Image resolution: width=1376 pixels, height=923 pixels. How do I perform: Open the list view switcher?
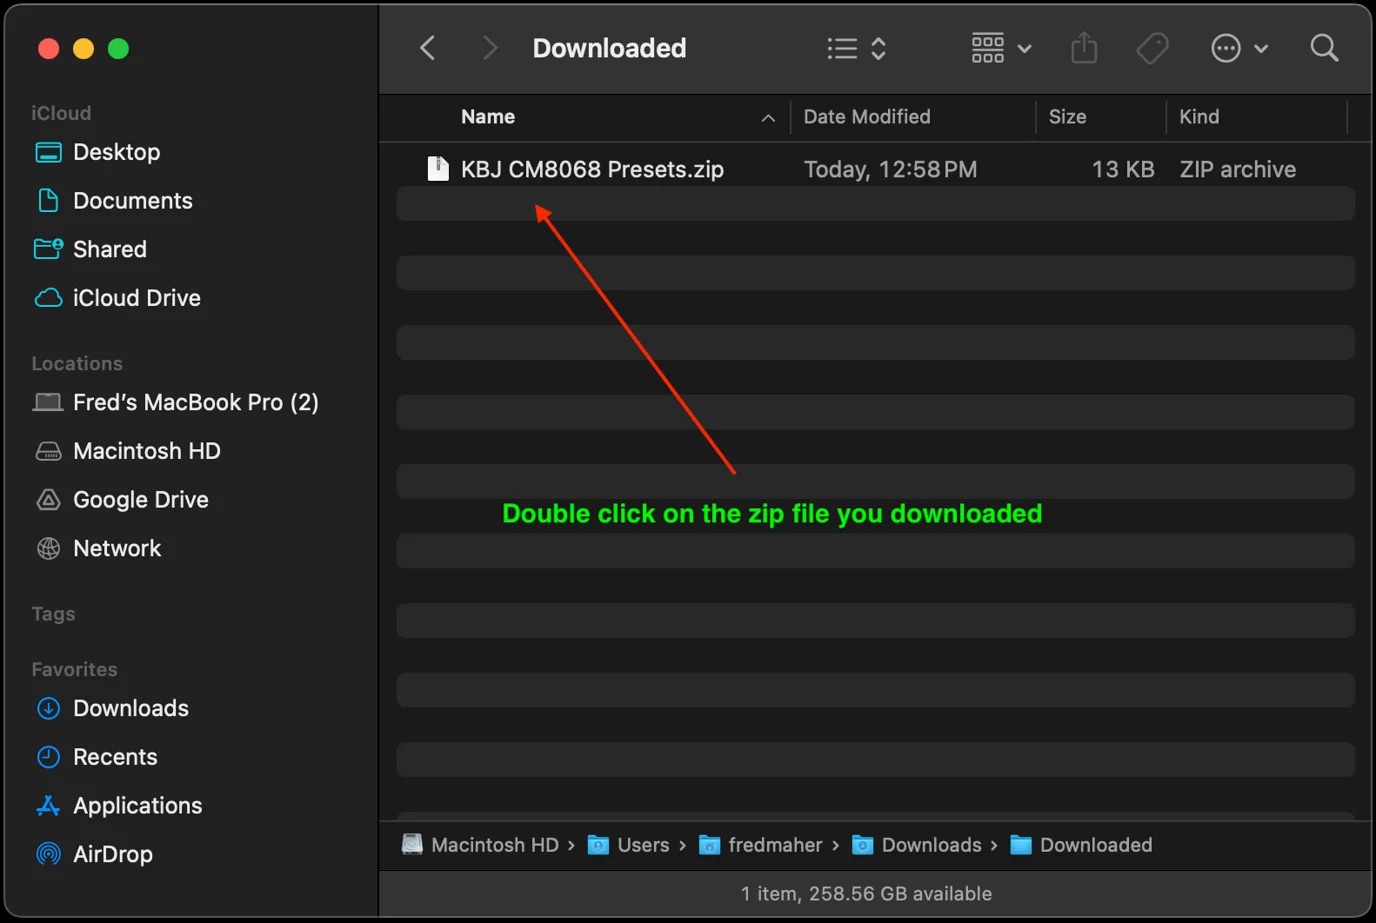pos(857,48)
